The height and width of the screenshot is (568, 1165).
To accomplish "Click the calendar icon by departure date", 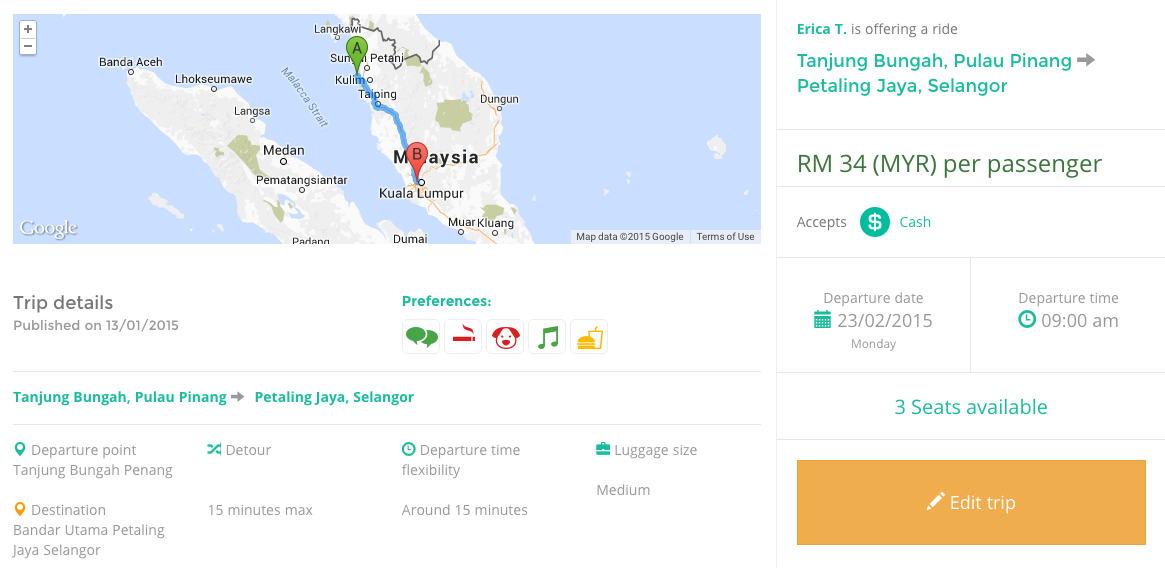I will (822, 320).
